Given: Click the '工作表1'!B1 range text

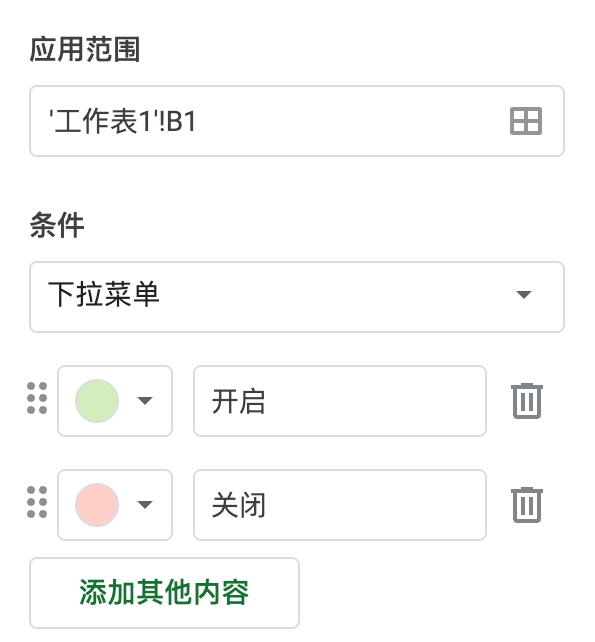Looking at the screenshot, I should pyautogui.click(x=122, y=121).
